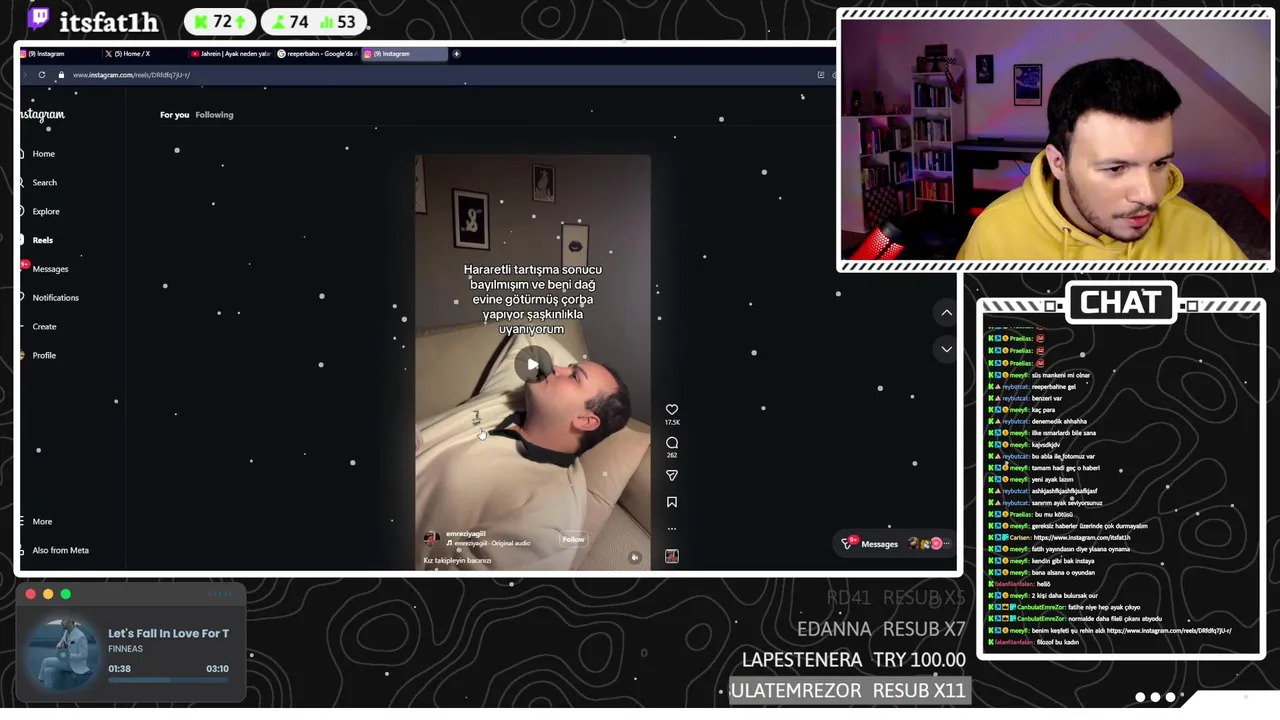This screenshot has width=1280, height=720.
Task: Play the reel with center play button
Action: (533, 364)
